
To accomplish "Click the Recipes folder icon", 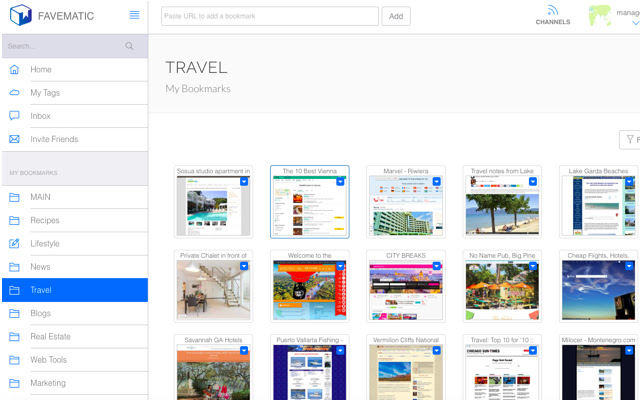I will (14, 221).
